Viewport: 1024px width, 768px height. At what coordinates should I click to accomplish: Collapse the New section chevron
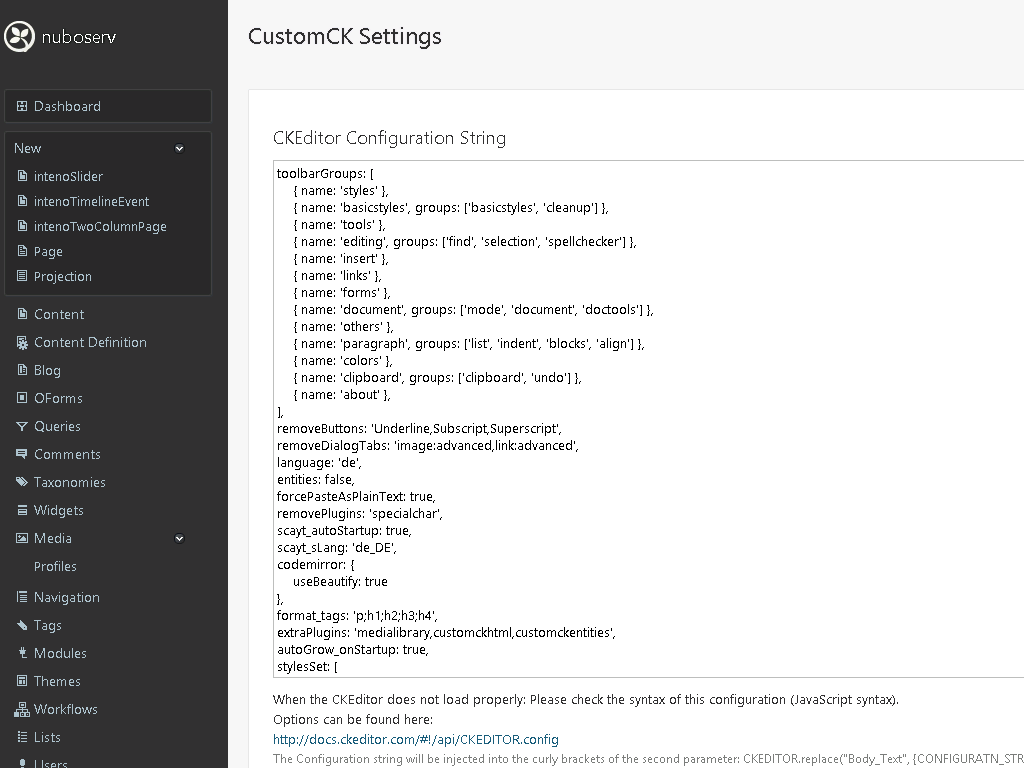click(180, 148)
